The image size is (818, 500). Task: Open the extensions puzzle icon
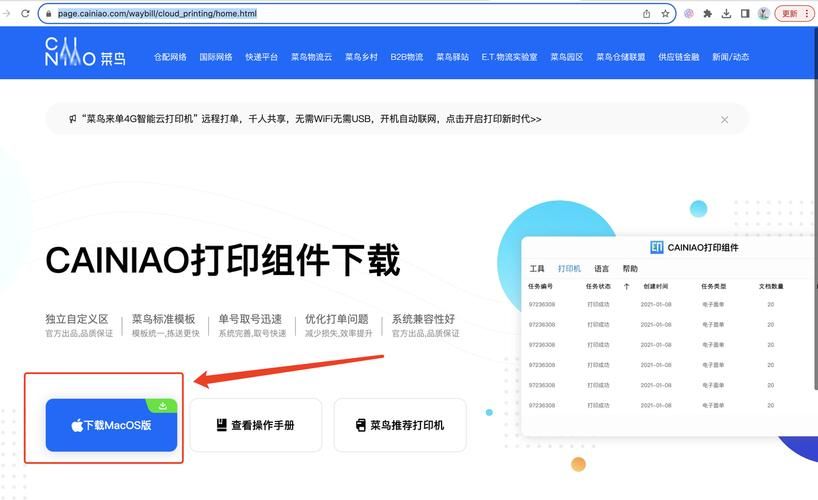coord(707,14)
